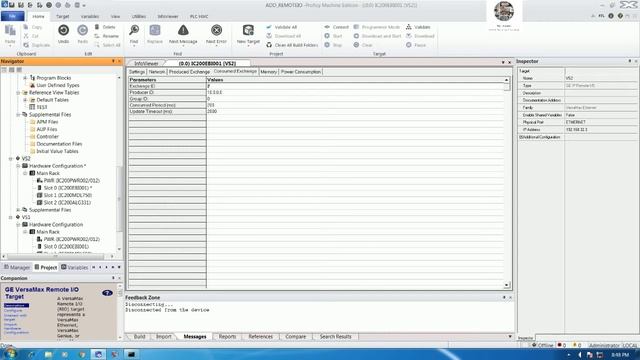Image resolution: width=640 pixels, height=360 pixels.
Task: Open the Produced Exchange tab
Action: 189,72
